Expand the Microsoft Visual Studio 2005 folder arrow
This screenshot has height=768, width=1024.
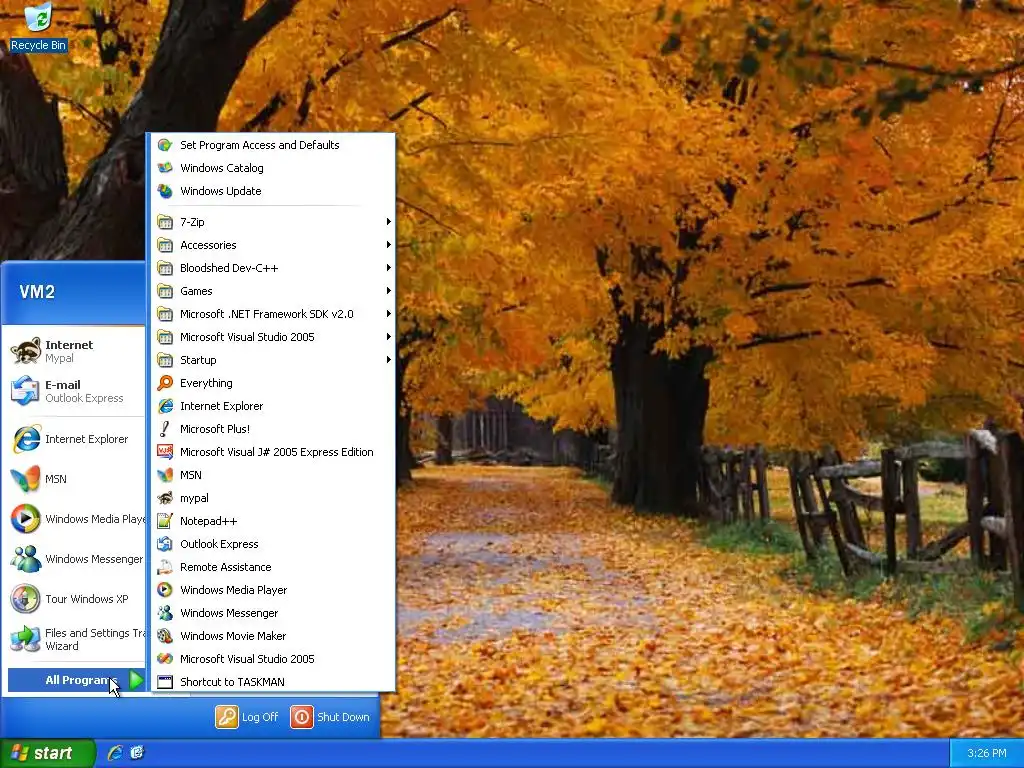pos(389,337)
